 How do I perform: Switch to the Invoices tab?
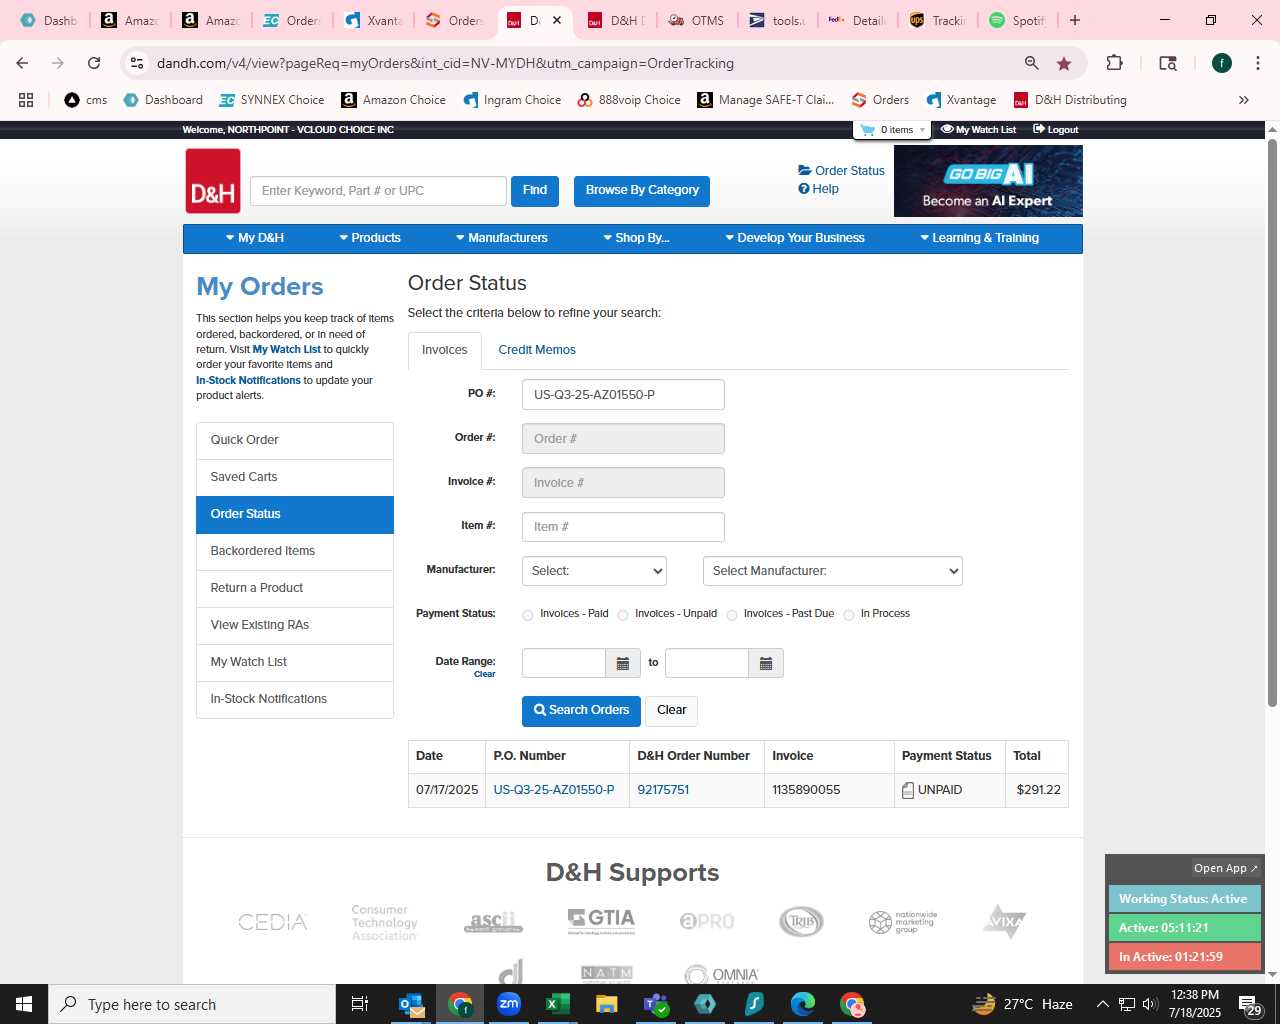(x=445, y=350)
